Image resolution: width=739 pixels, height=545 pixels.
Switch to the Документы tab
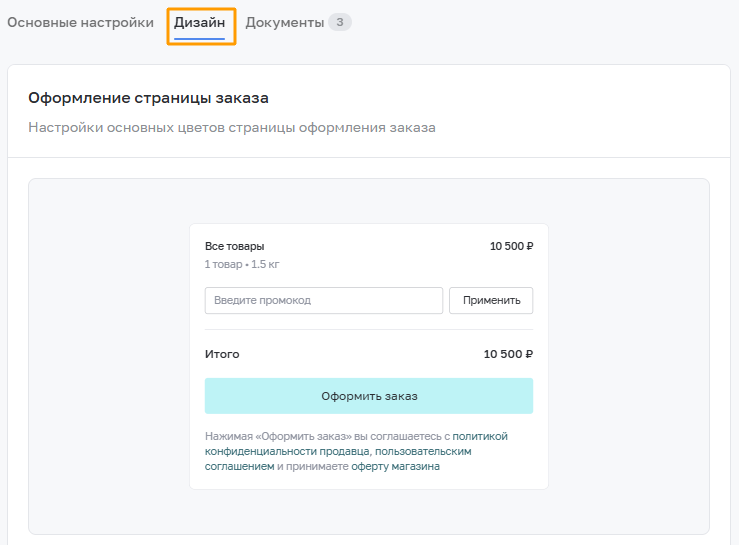click(285, 22)
